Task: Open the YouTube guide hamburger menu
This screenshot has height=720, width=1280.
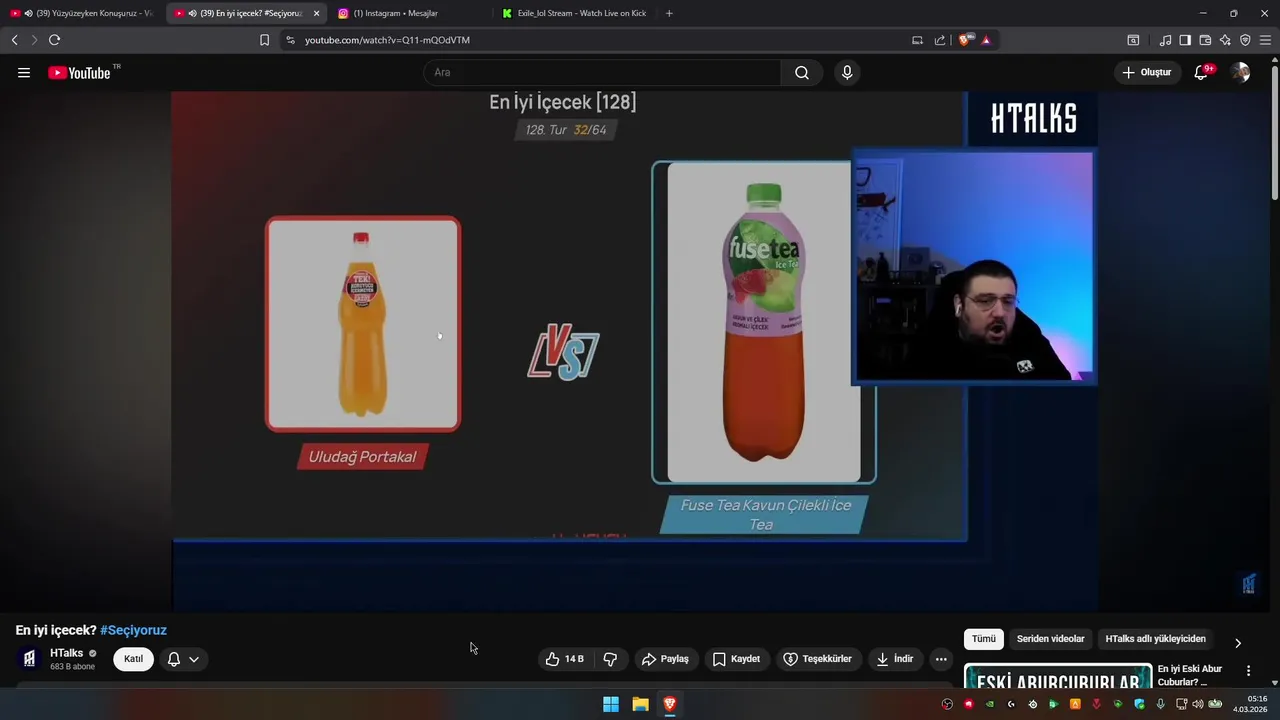Action: 24,72
